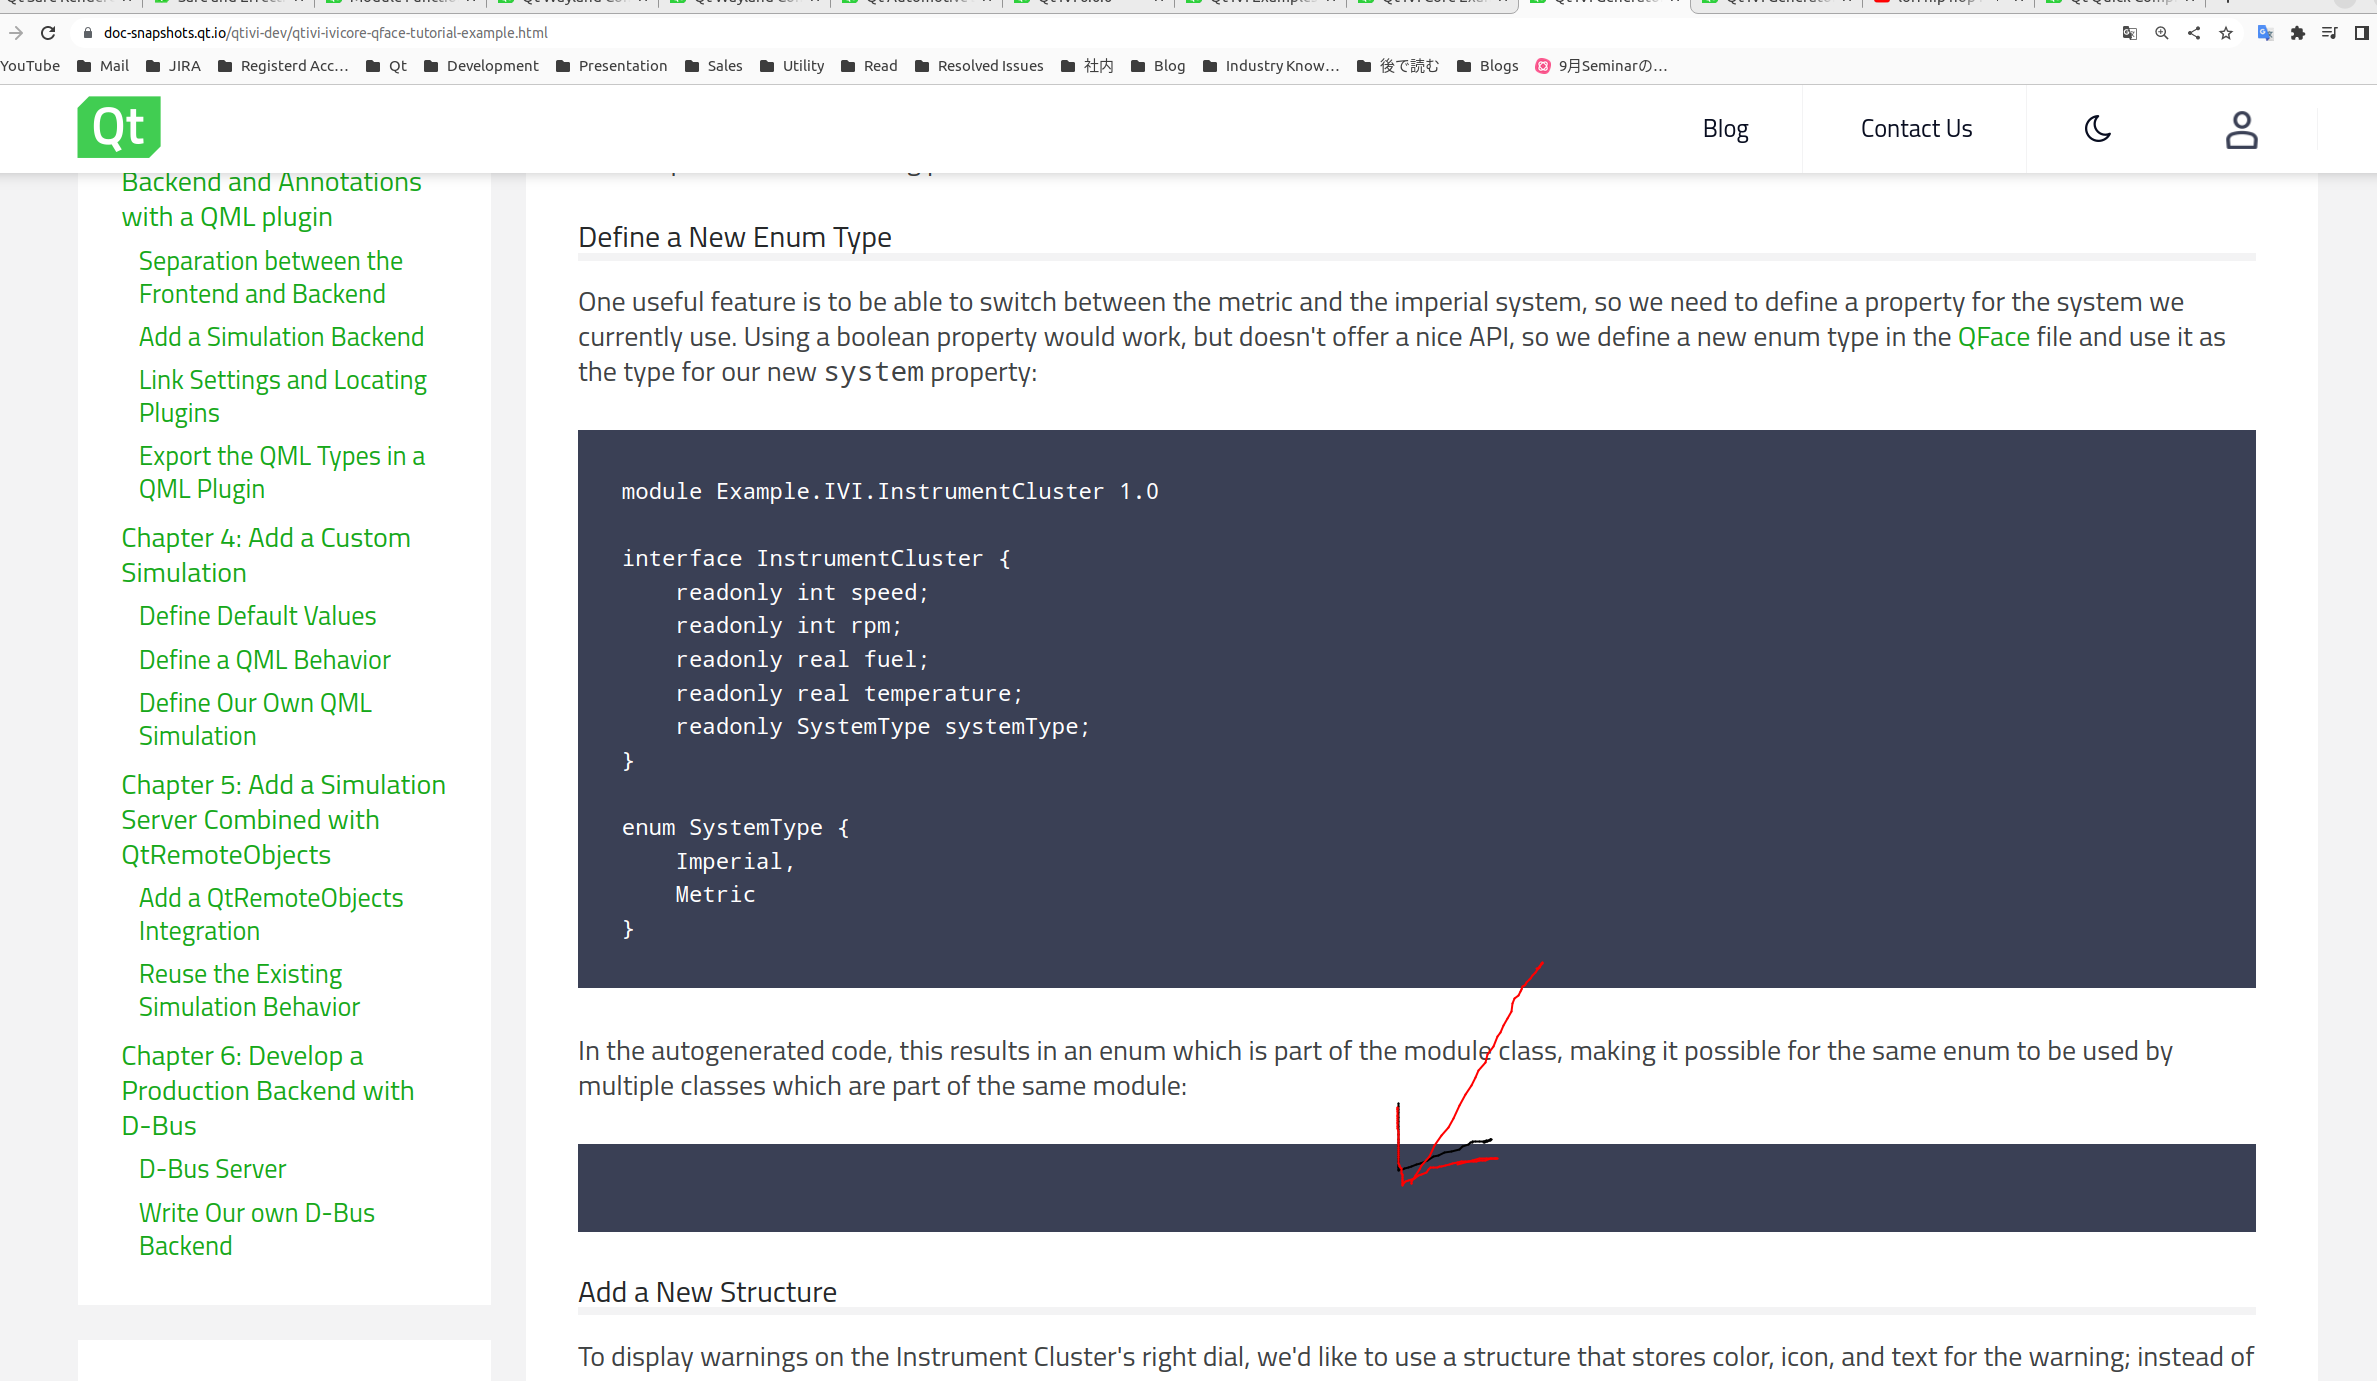Toggle dark mode with the moon icon

pos(2097,129)
